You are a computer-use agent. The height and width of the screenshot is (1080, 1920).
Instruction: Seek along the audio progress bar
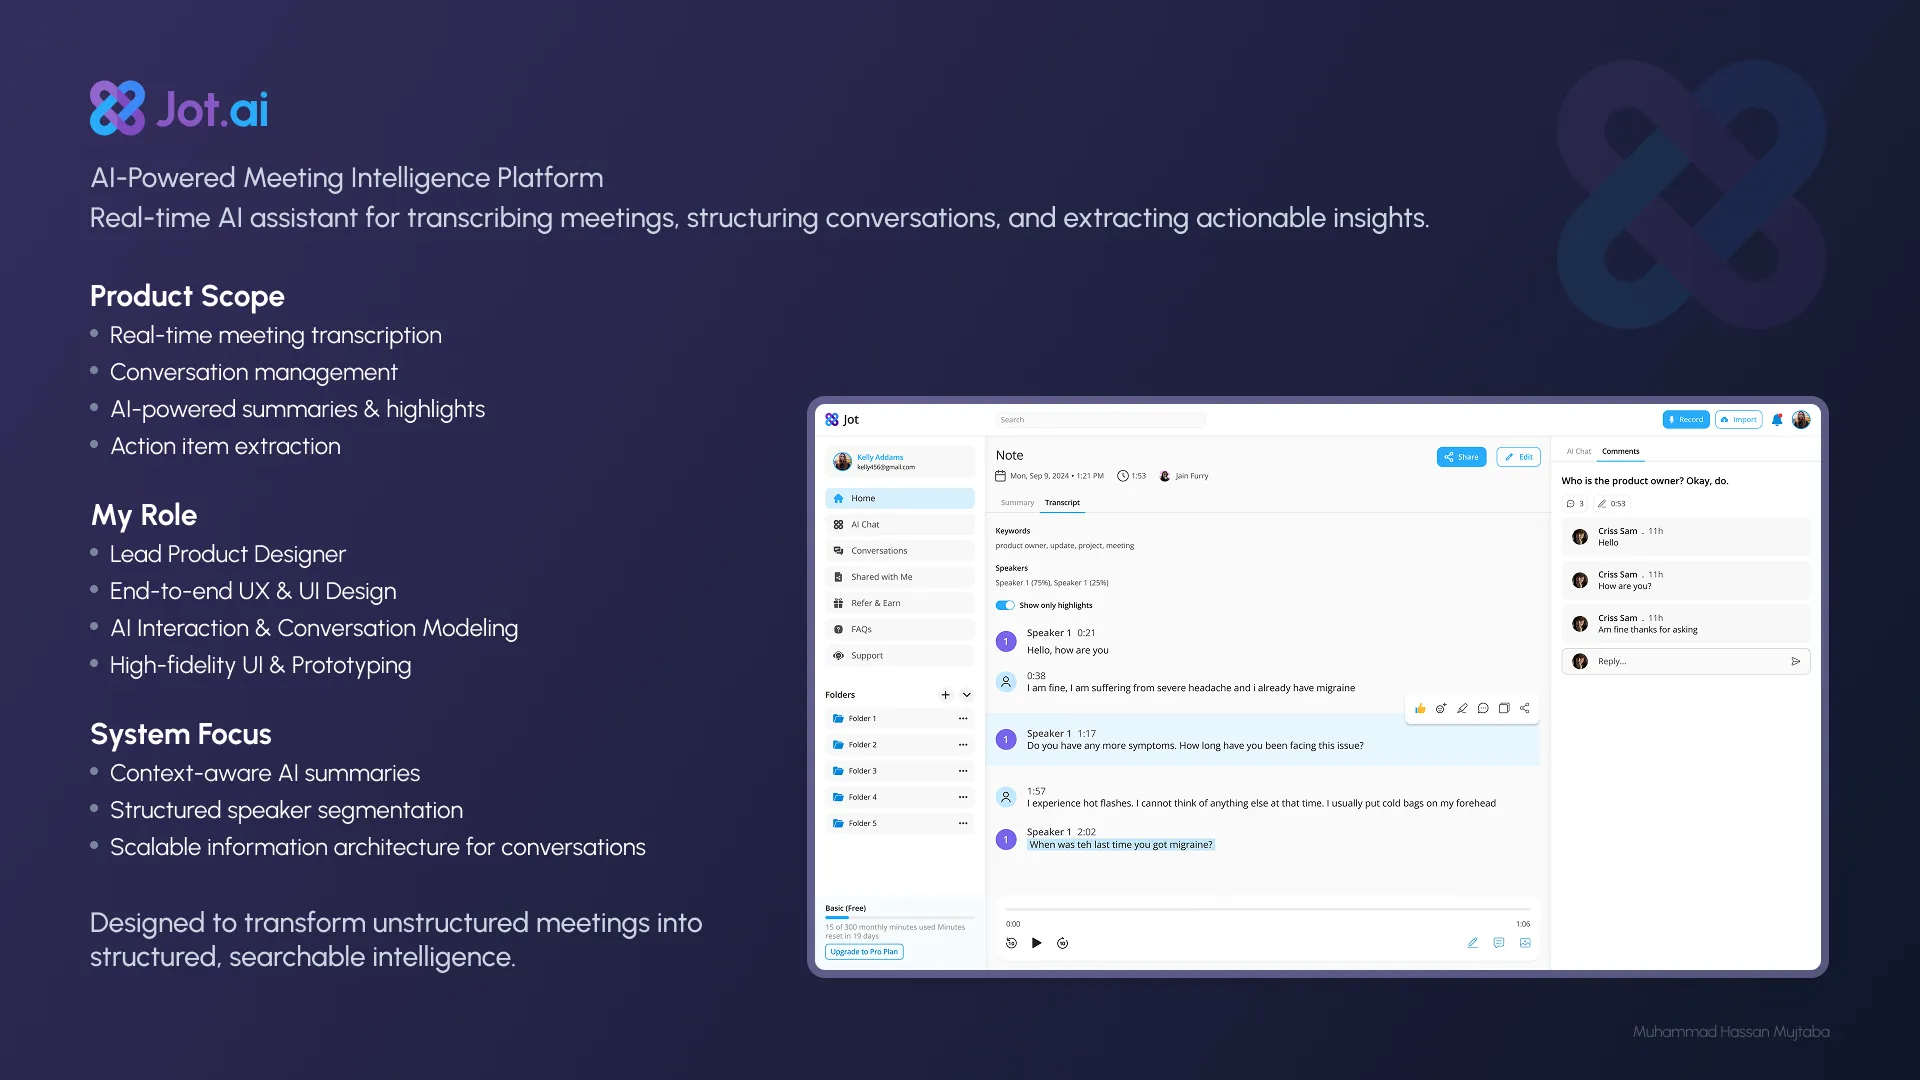(1267, 909)
